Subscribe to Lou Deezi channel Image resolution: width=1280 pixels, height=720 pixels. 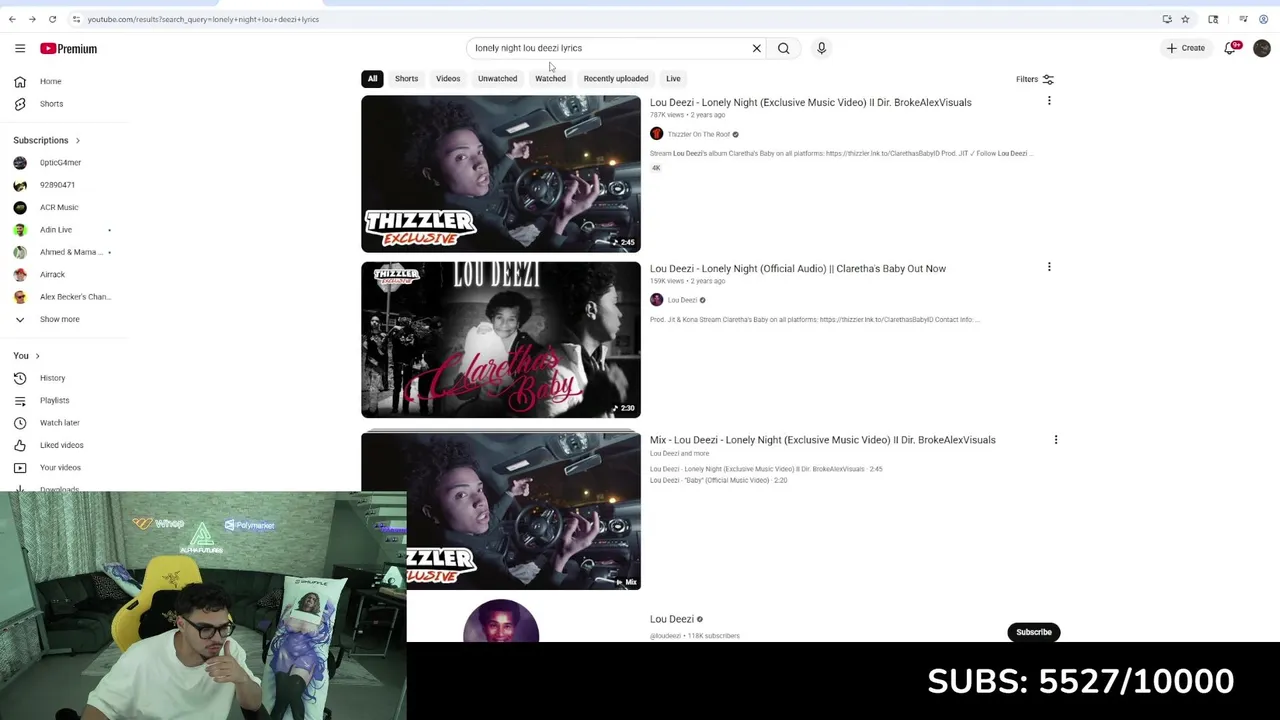coord(1034,632)
